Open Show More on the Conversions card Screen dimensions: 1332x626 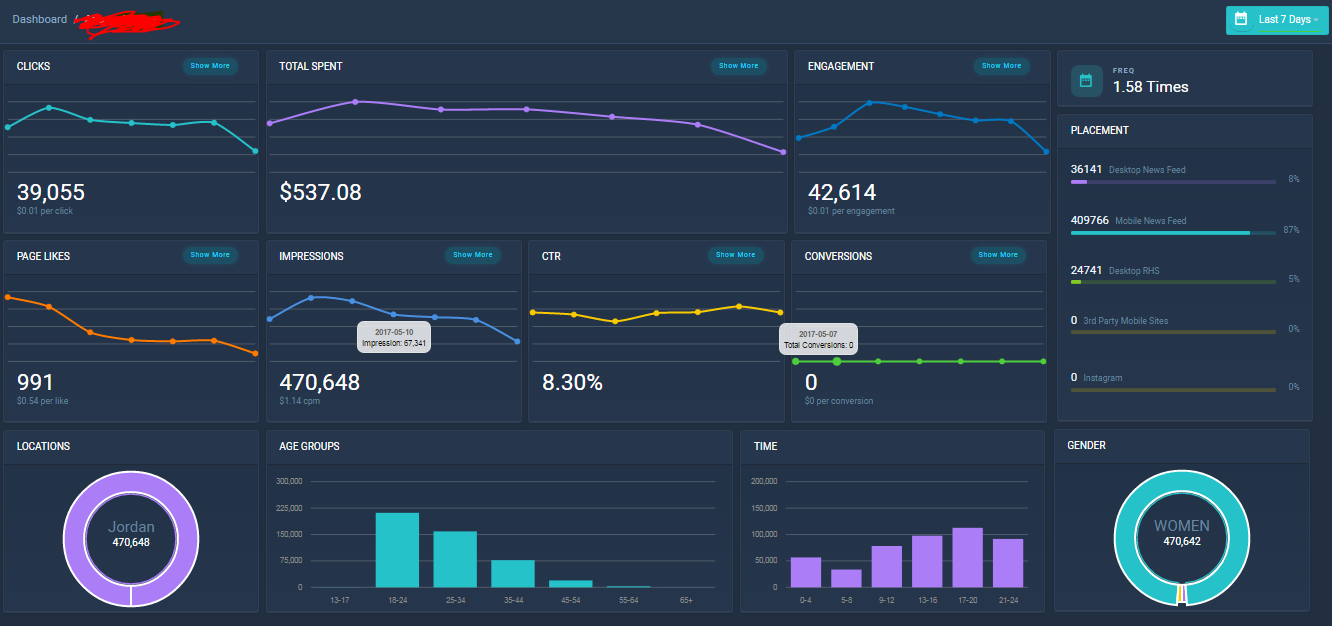click(x=998, y=255)
